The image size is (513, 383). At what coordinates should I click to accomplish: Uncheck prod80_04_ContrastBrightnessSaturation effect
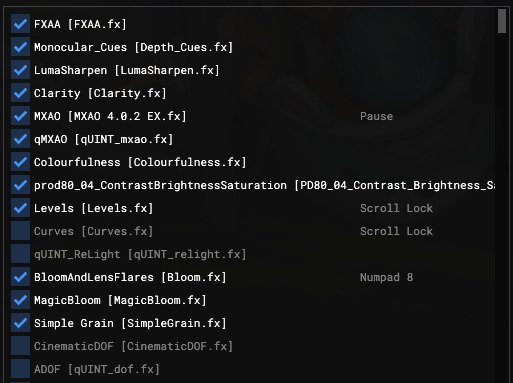(x=20, y=185)
